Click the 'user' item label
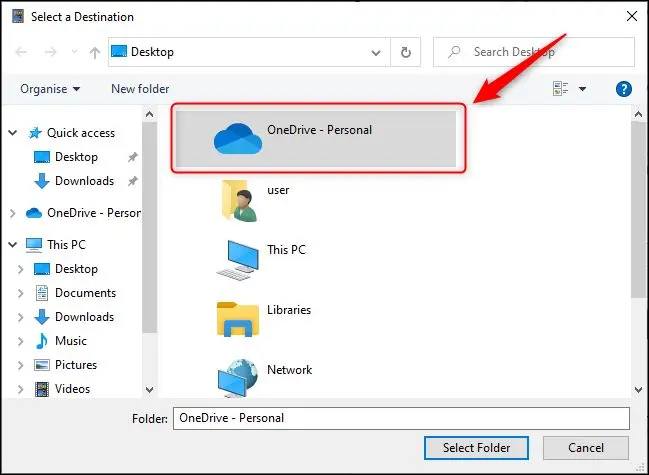 point(278,190)
